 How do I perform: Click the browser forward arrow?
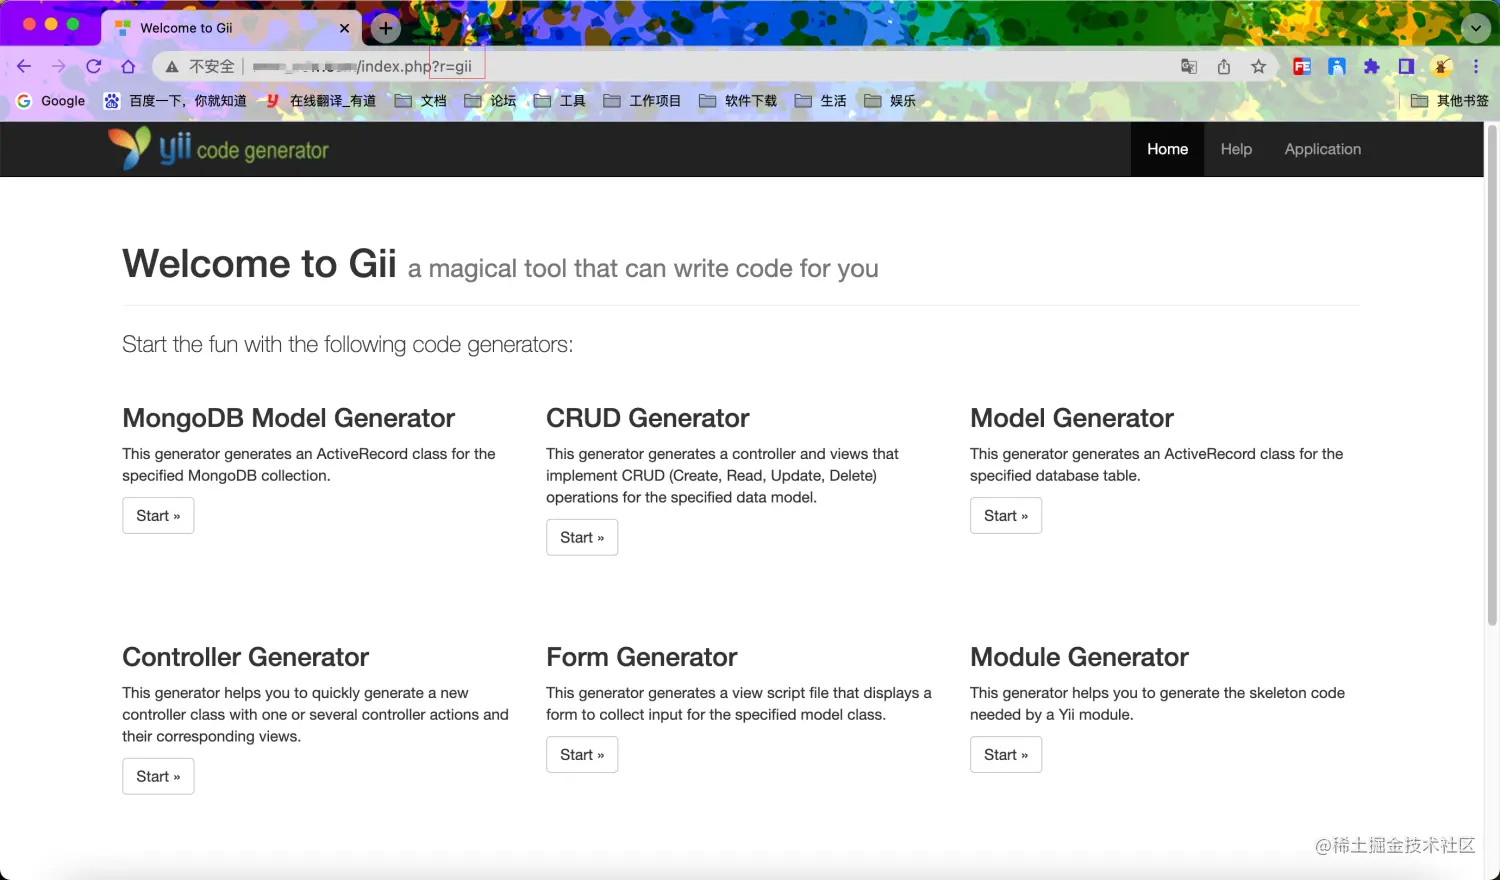pyautogui.click(x=59, y=66)
